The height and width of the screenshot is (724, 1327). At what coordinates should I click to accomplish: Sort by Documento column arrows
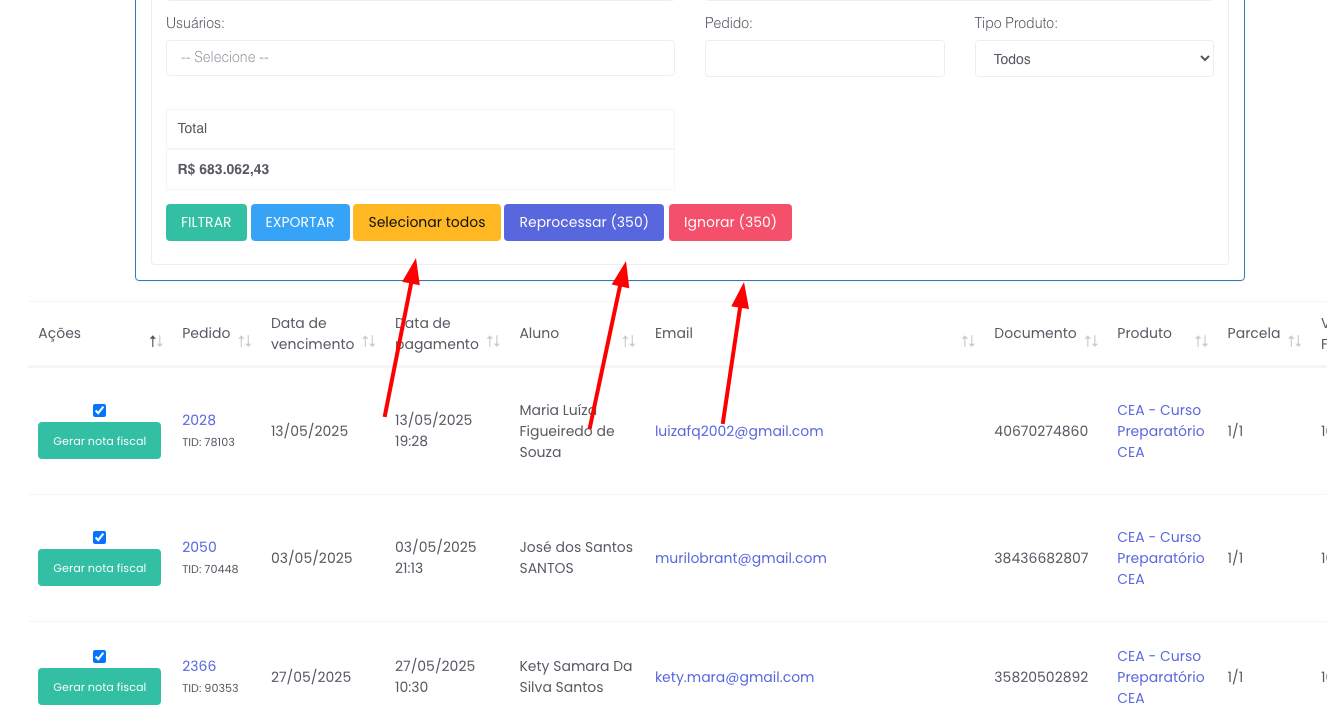tap(1091, 342)
